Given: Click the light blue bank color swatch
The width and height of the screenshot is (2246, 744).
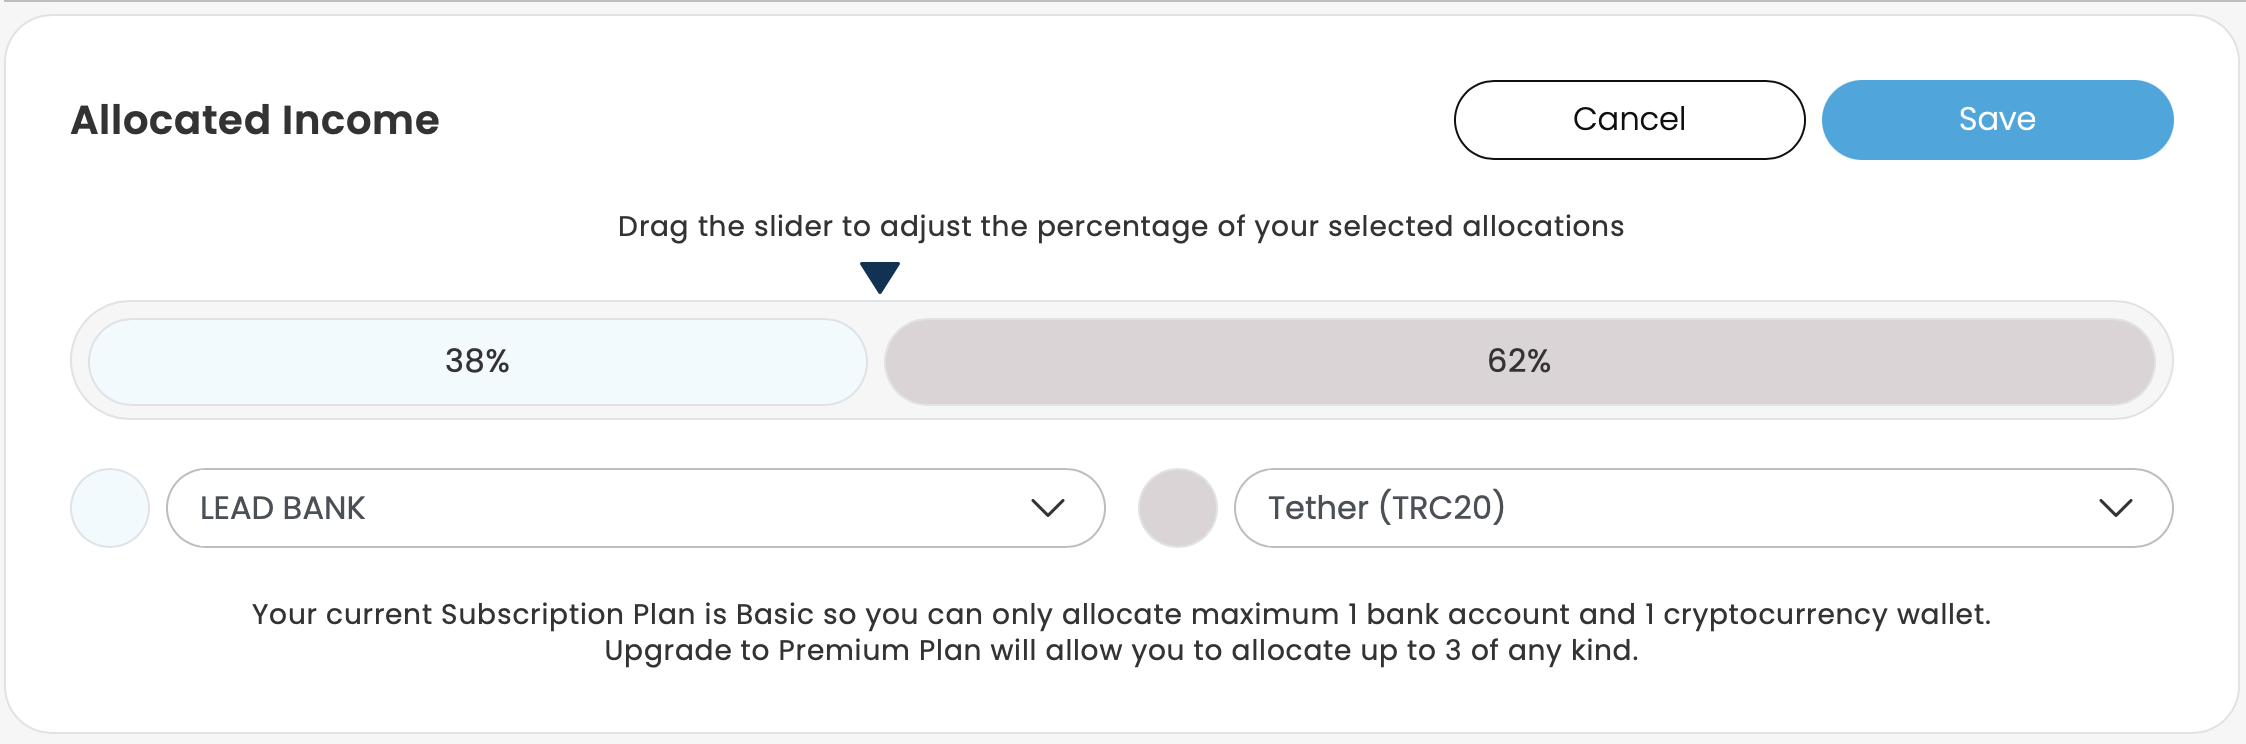Looking at the screenshot, I should pyautogui.click(x=110, y=508).
